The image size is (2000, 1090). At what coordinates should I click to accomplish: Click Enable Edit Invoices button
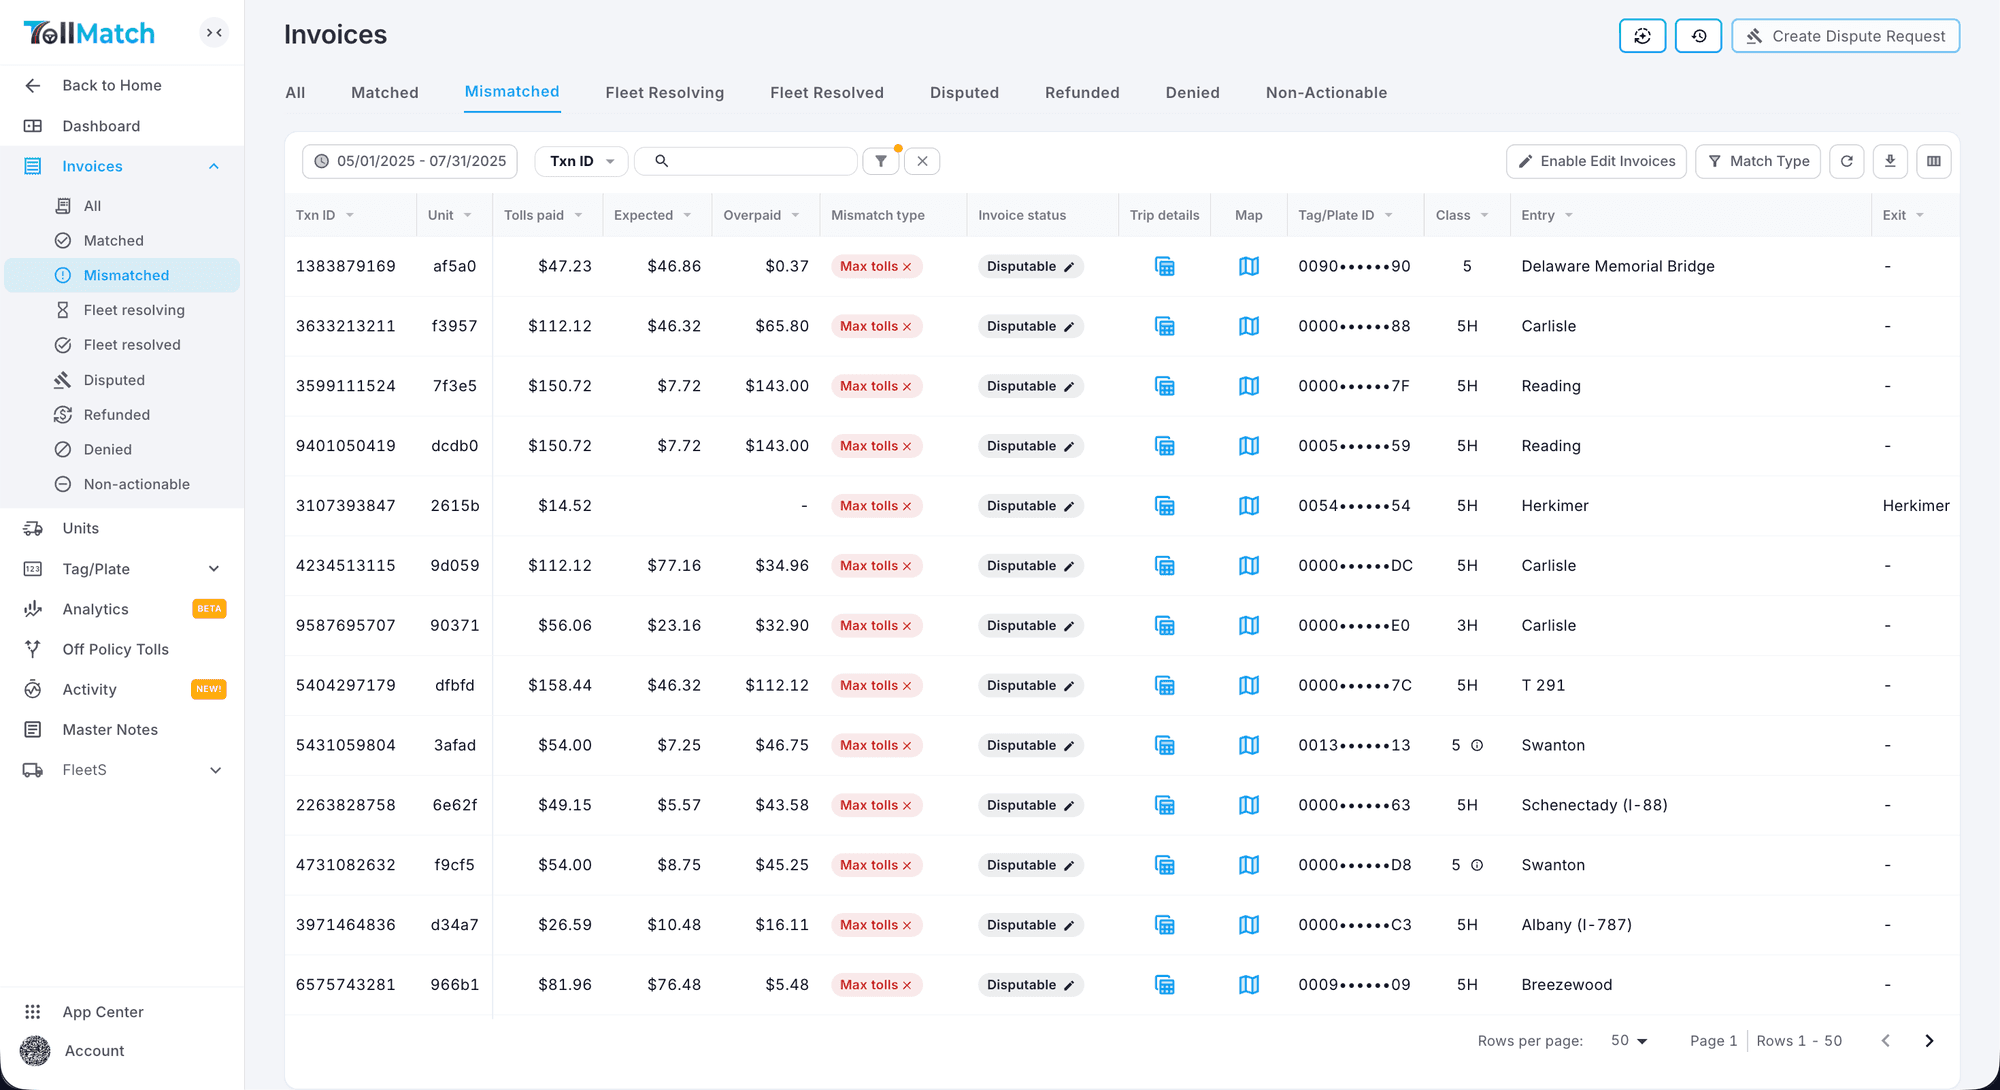(x=1596, y=161)
